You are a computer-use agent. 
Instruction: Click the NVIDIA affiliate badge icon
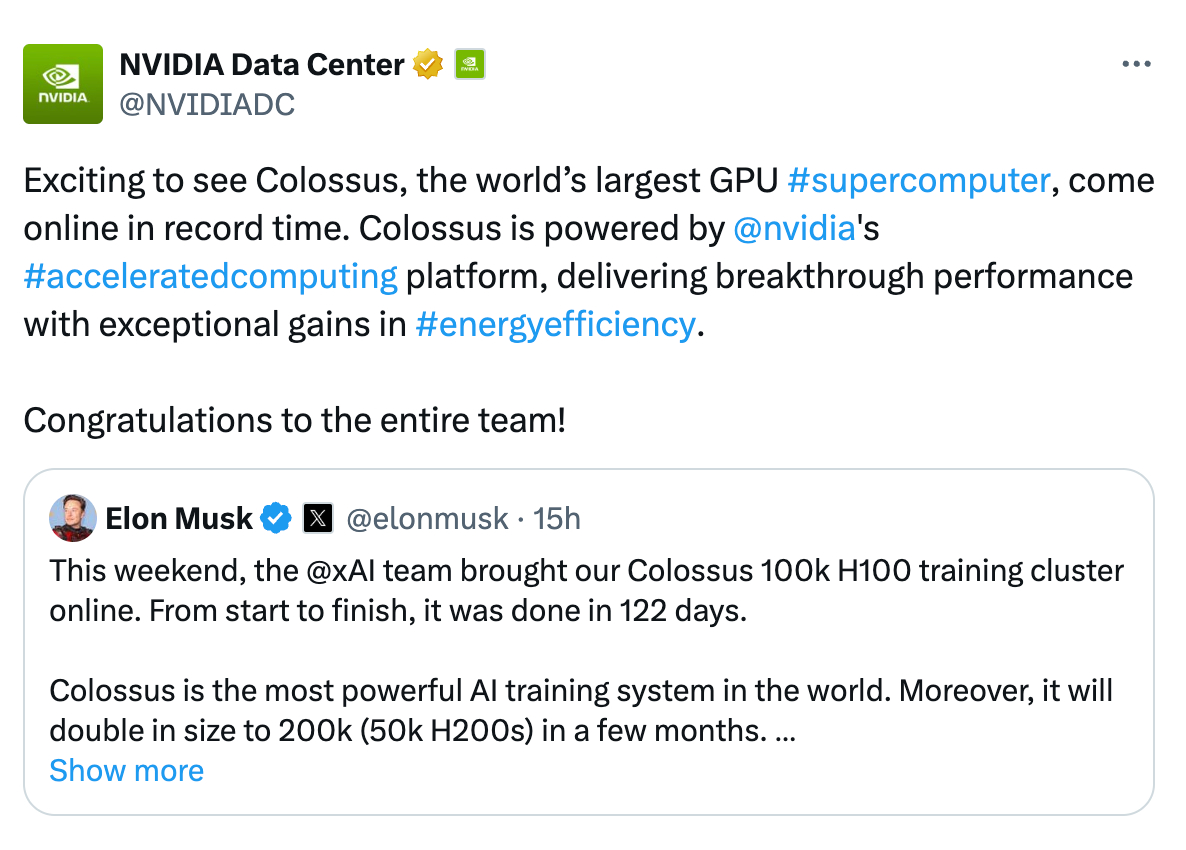(x=470, y=64)
